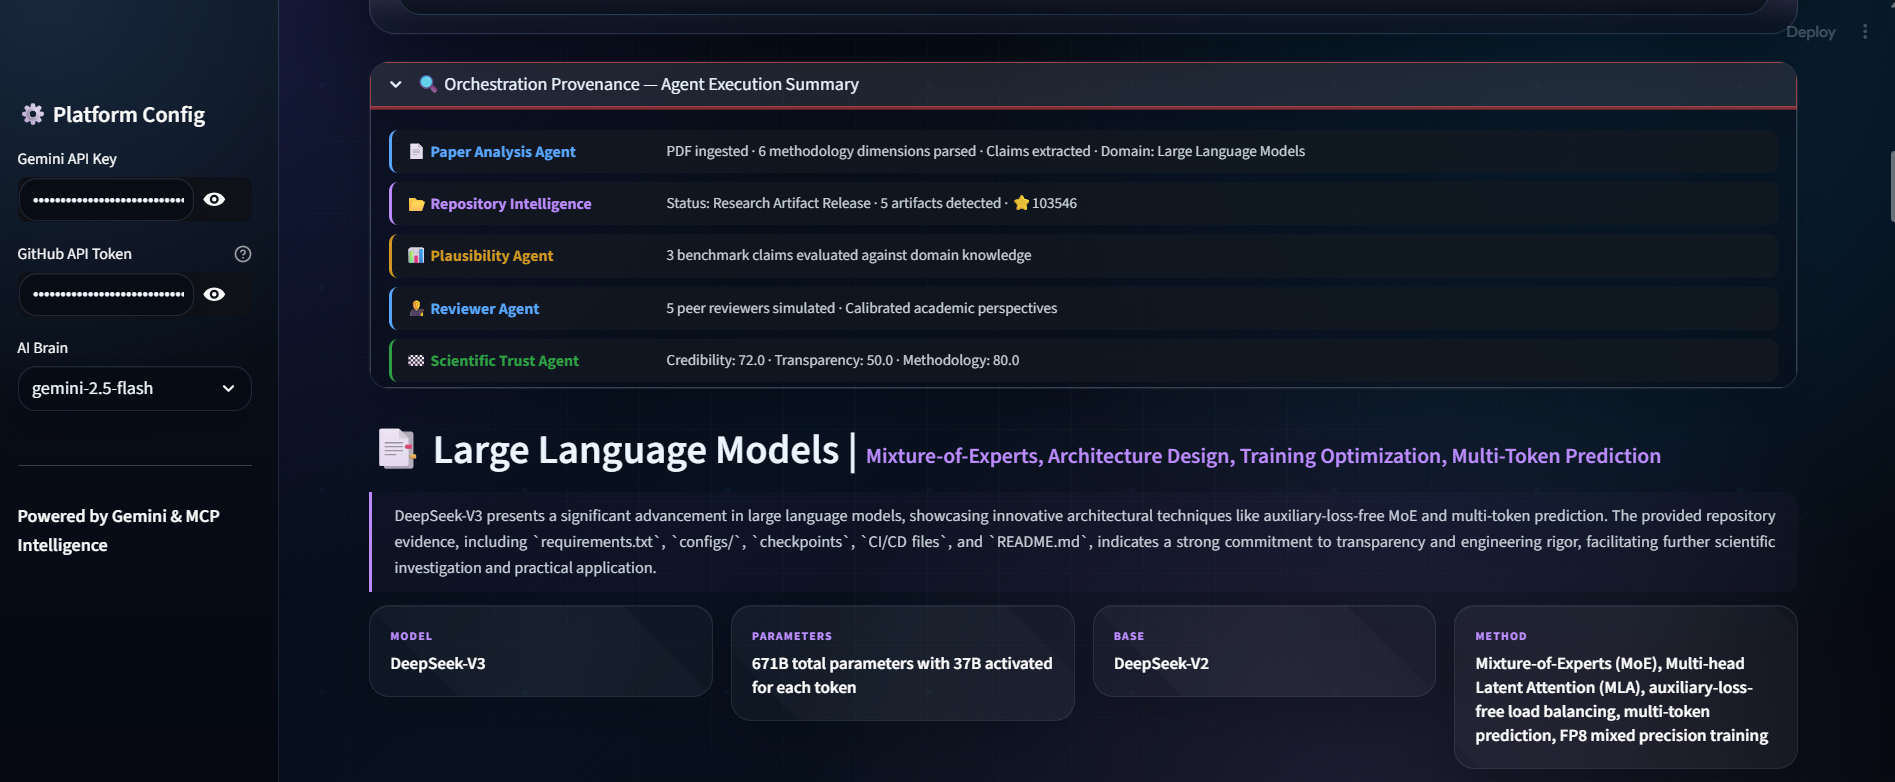Click the Reviewer Agent person icon
The width and height of the screenshot is (1895, 782).
(416, 308)
